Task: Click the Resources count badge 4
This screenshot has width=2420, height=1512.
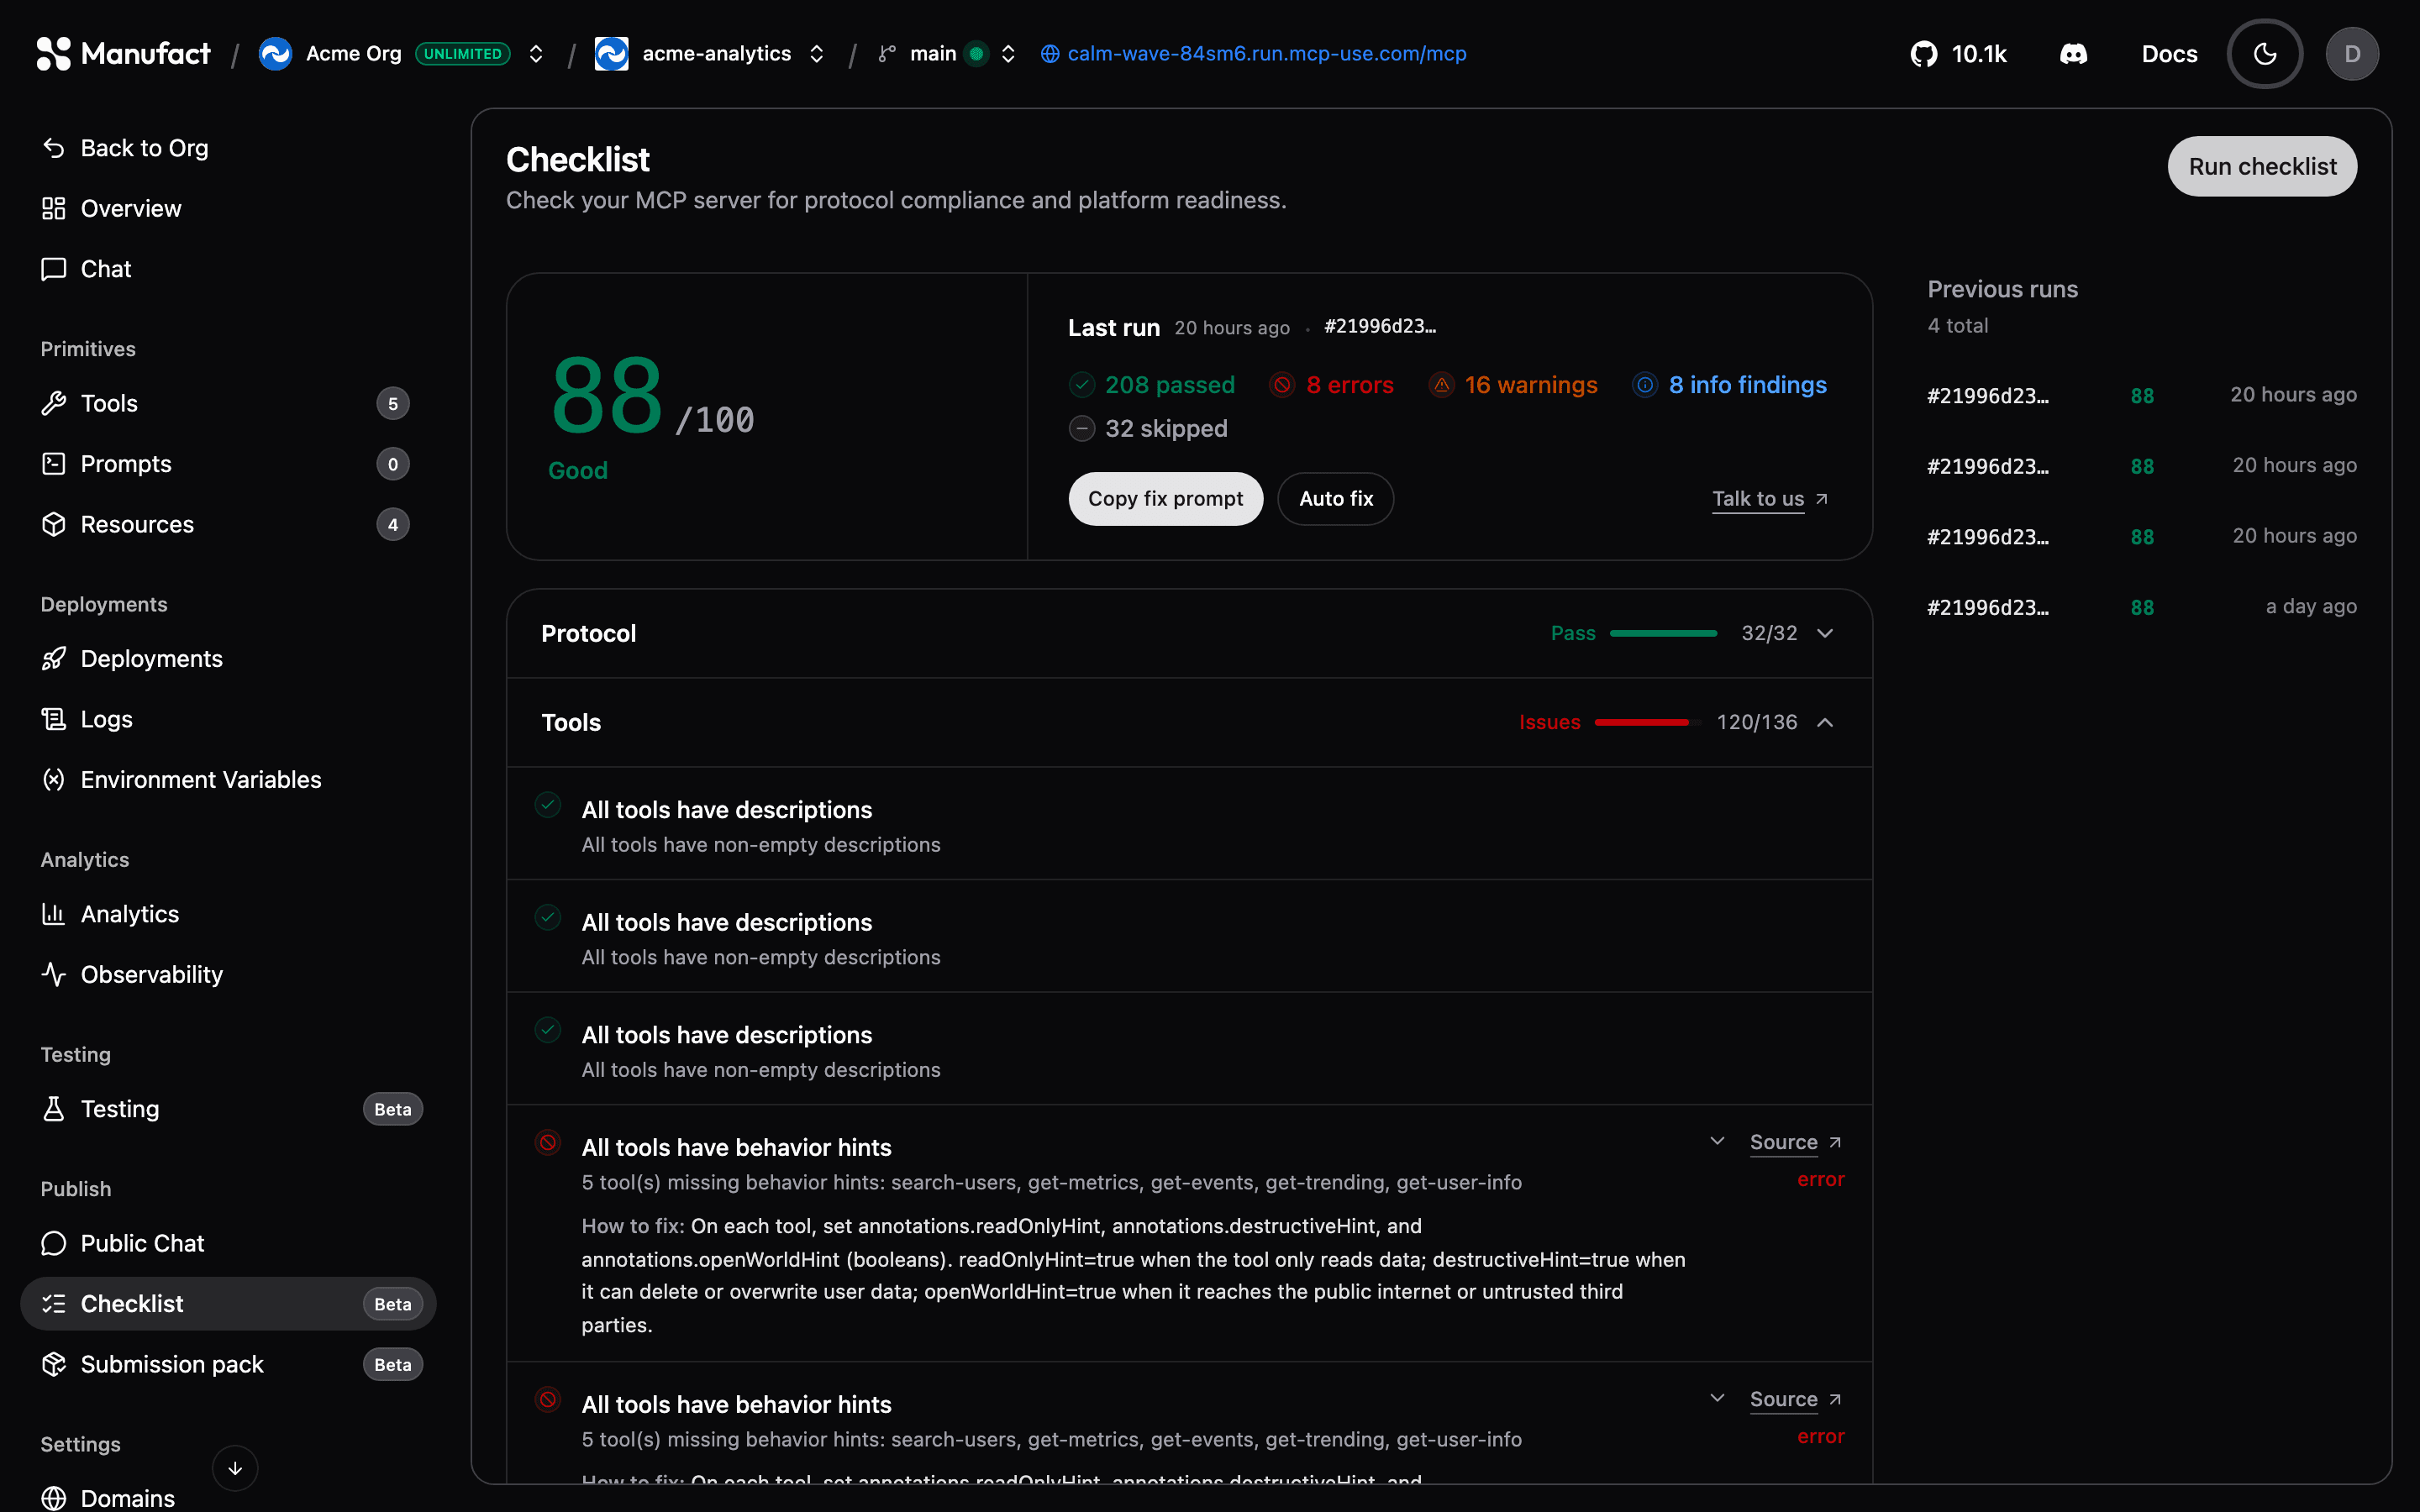Action: 393,525
